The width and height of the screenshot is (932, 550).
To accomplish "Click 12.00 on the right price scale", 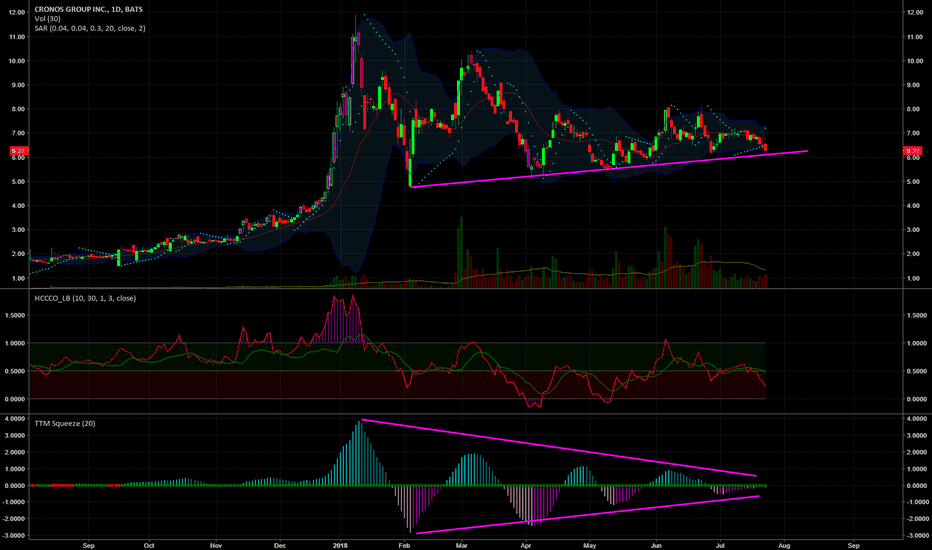I will [x=915, y=12].
